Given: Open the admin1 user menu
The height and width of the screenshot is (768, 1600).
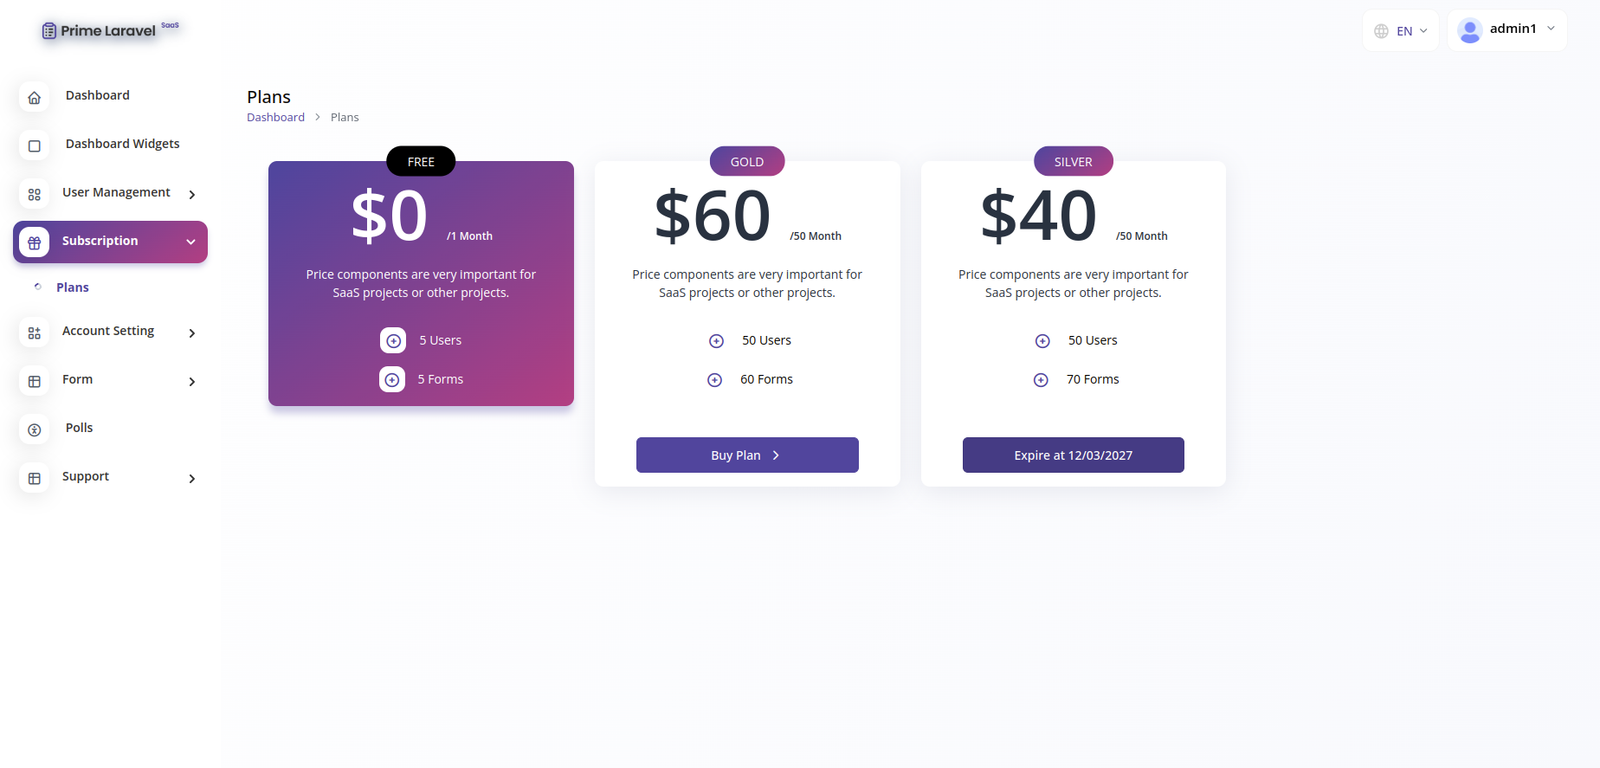Looking at the screenshot, I should pos(1506,30).
